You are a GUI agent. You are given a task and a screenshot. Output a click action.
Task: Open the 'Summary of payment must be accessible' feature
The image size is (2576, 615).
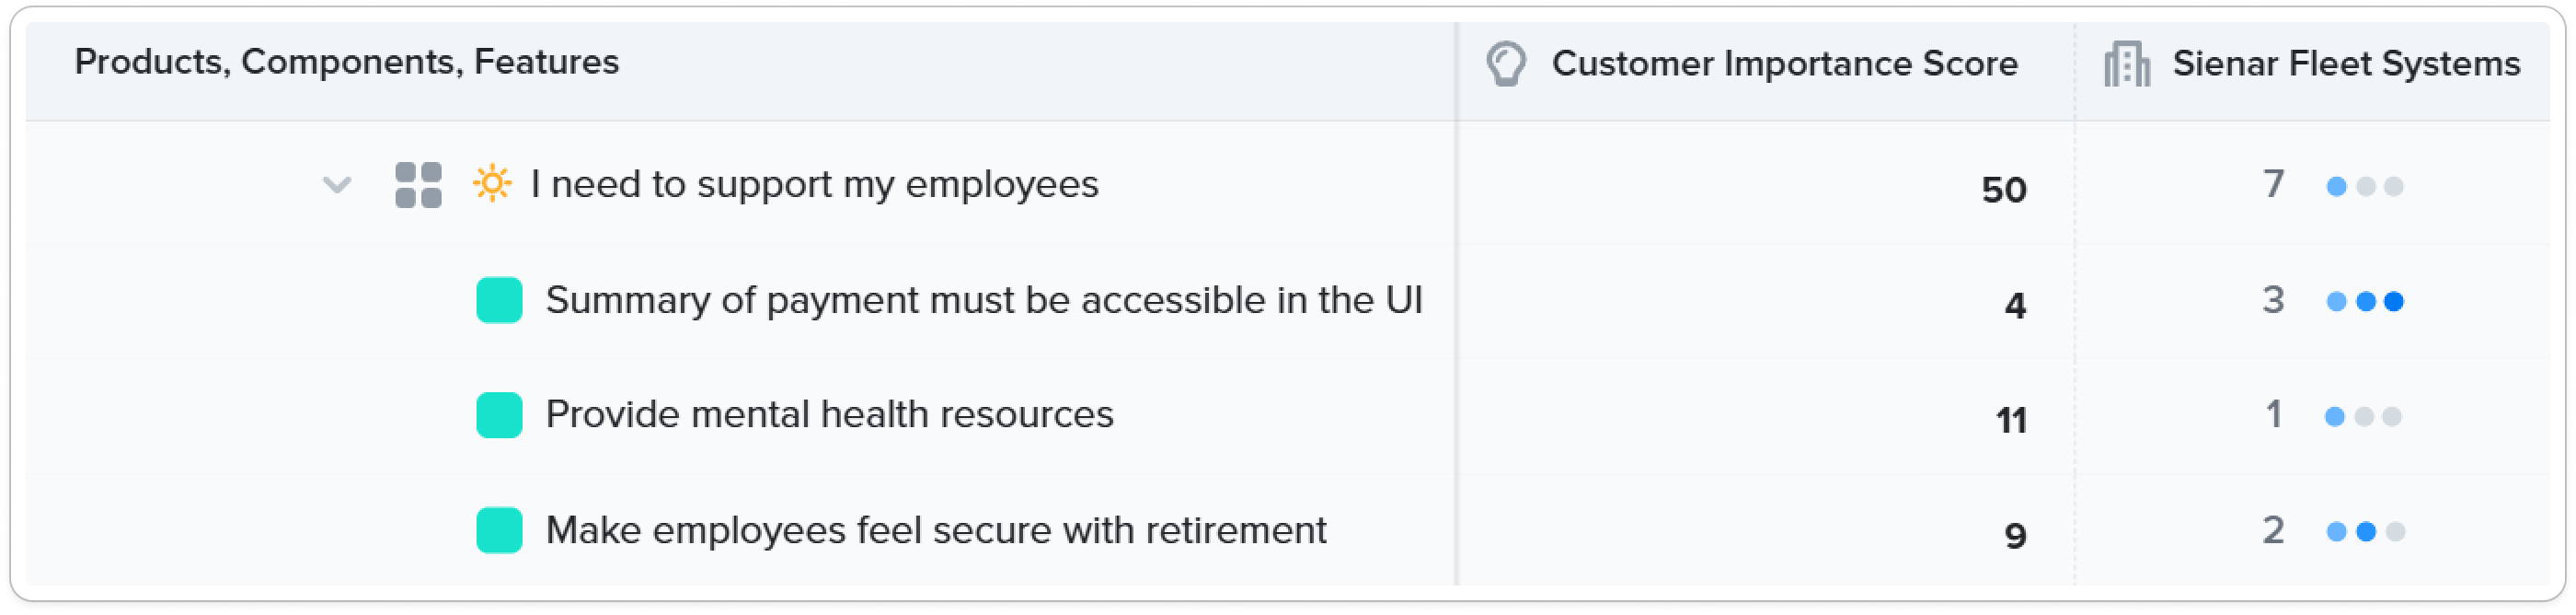pyautogui.click(x=984, y=300)
